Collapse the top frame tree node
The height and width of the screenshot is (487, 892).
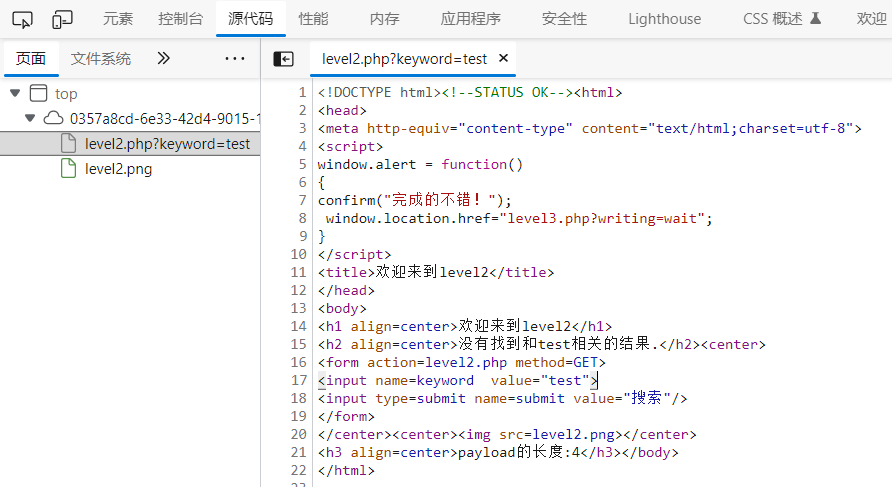pyautogui.click(x=15, y=93)
